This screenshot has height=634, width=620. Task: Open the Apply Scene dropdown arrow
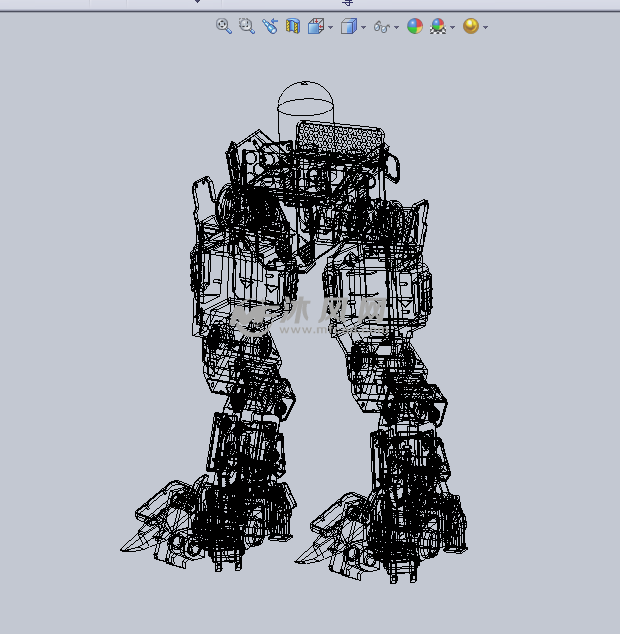pos(453,27)
